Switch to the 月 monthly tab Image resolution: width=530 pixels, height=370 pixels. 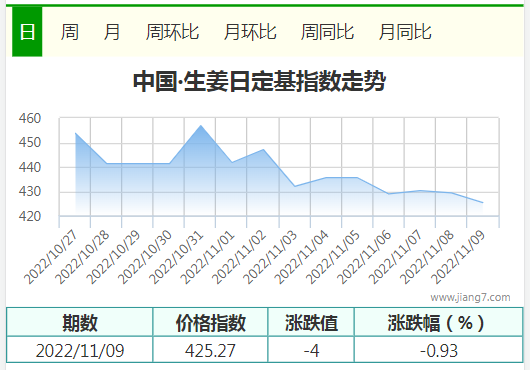112,32
